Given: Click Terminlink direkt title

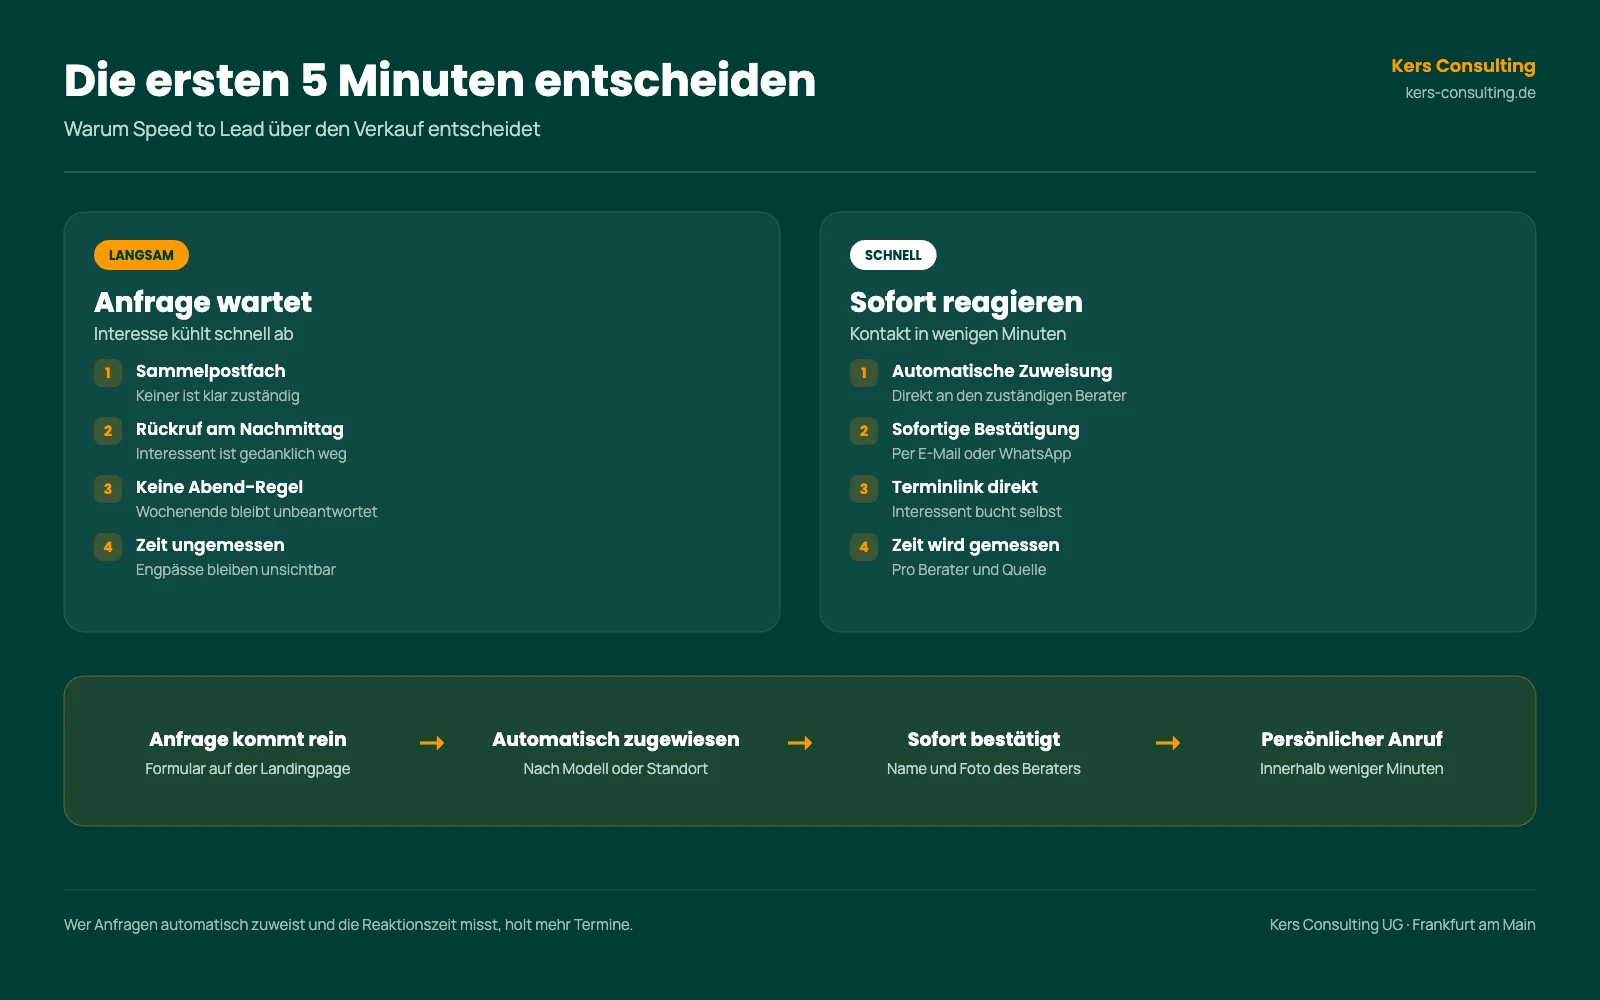Looking at the screenshot, I should pyautogui.click(x=965, y=487).
